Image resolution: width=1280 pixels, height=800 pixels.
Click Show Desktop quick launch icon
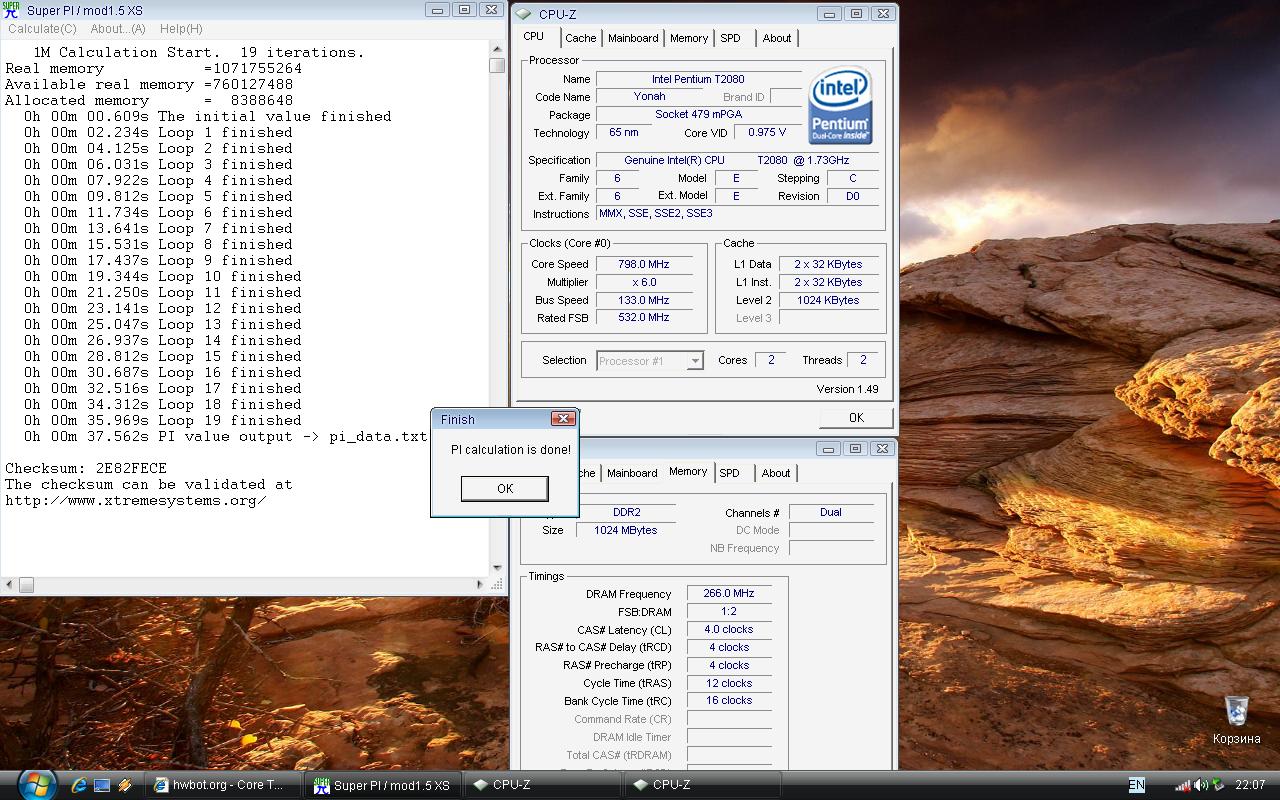102,785
